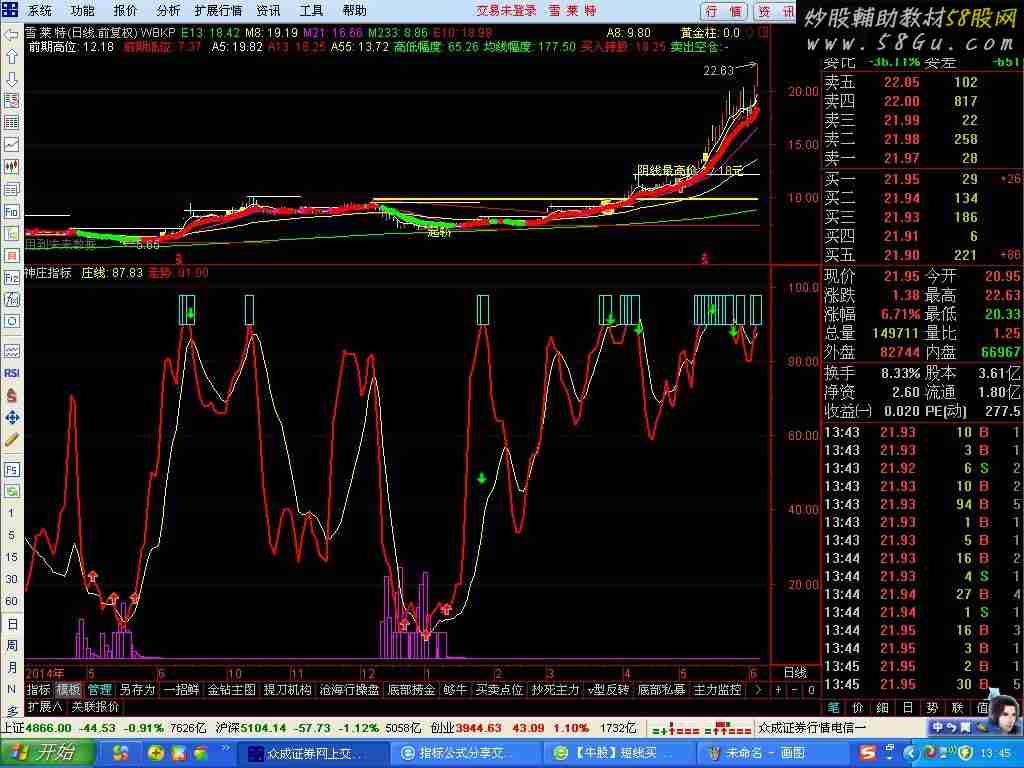Choose the 买卖点位 indicator tab

point(499,689)
